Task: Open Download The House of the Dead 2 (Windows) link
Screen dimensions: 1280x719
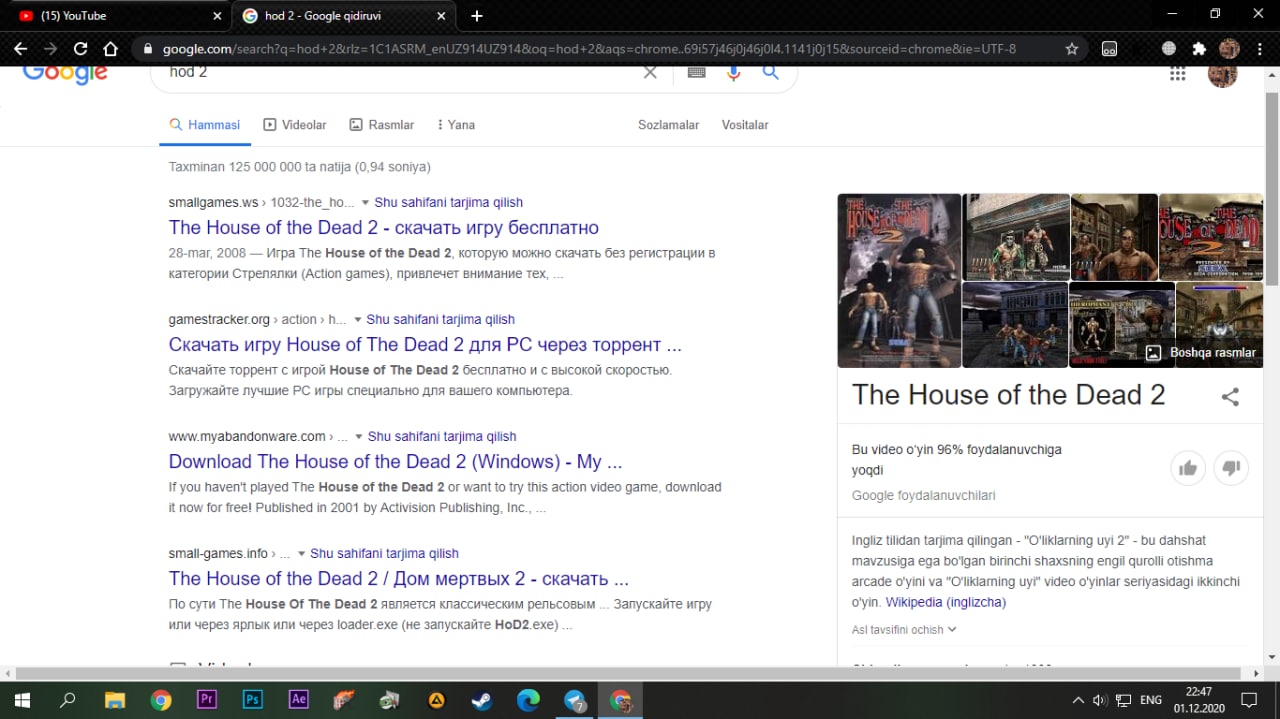Action: pyautogui.click(x=396, y=462)
